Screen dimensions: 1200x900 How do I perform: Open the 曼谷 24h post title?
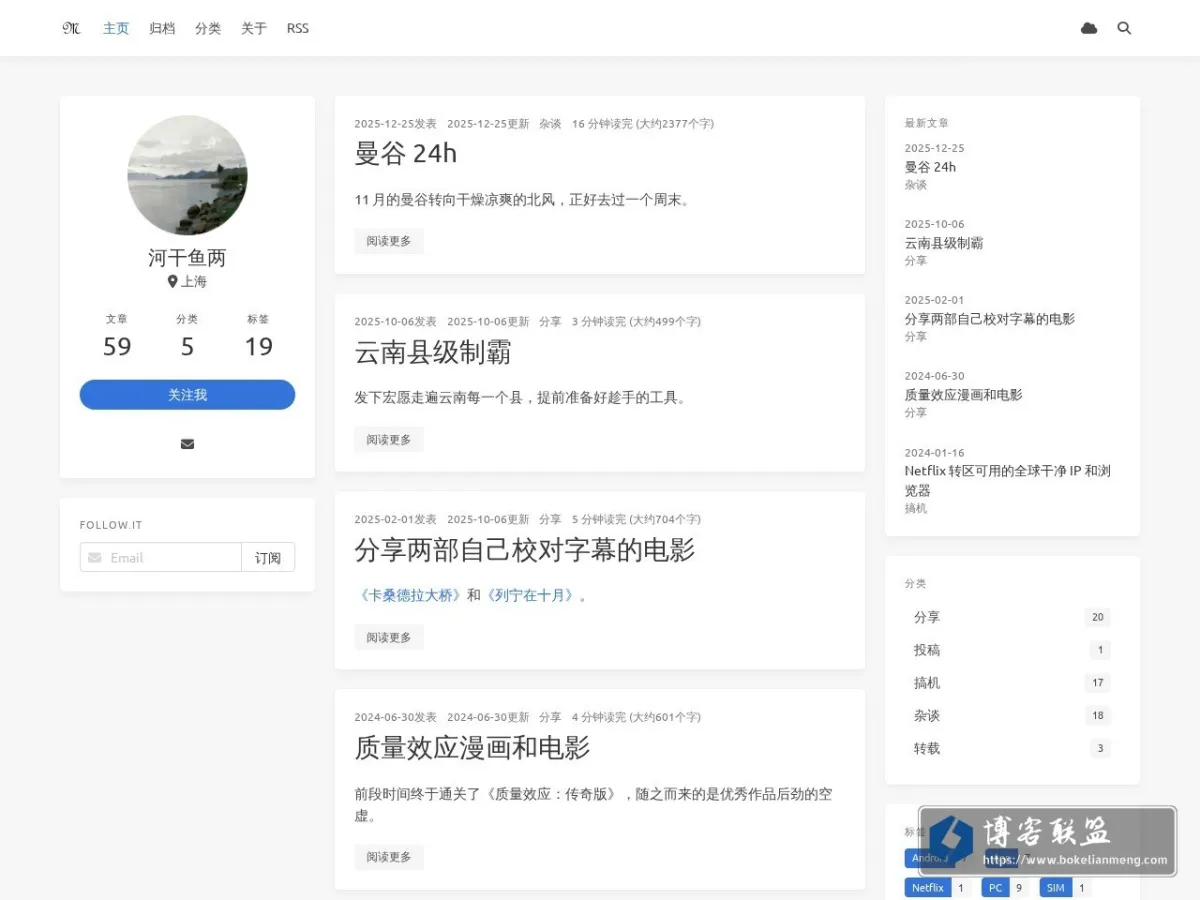[x=405, y=153]
